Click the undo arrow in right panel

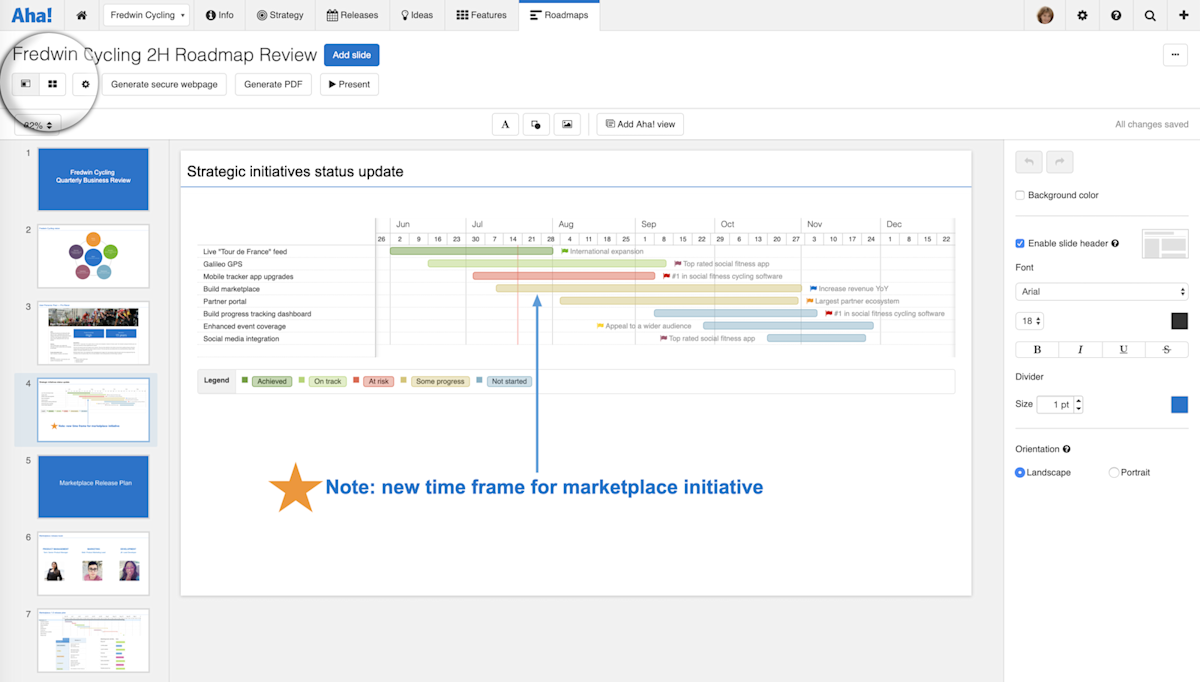pyautogui.click(x=1029, y=162)
